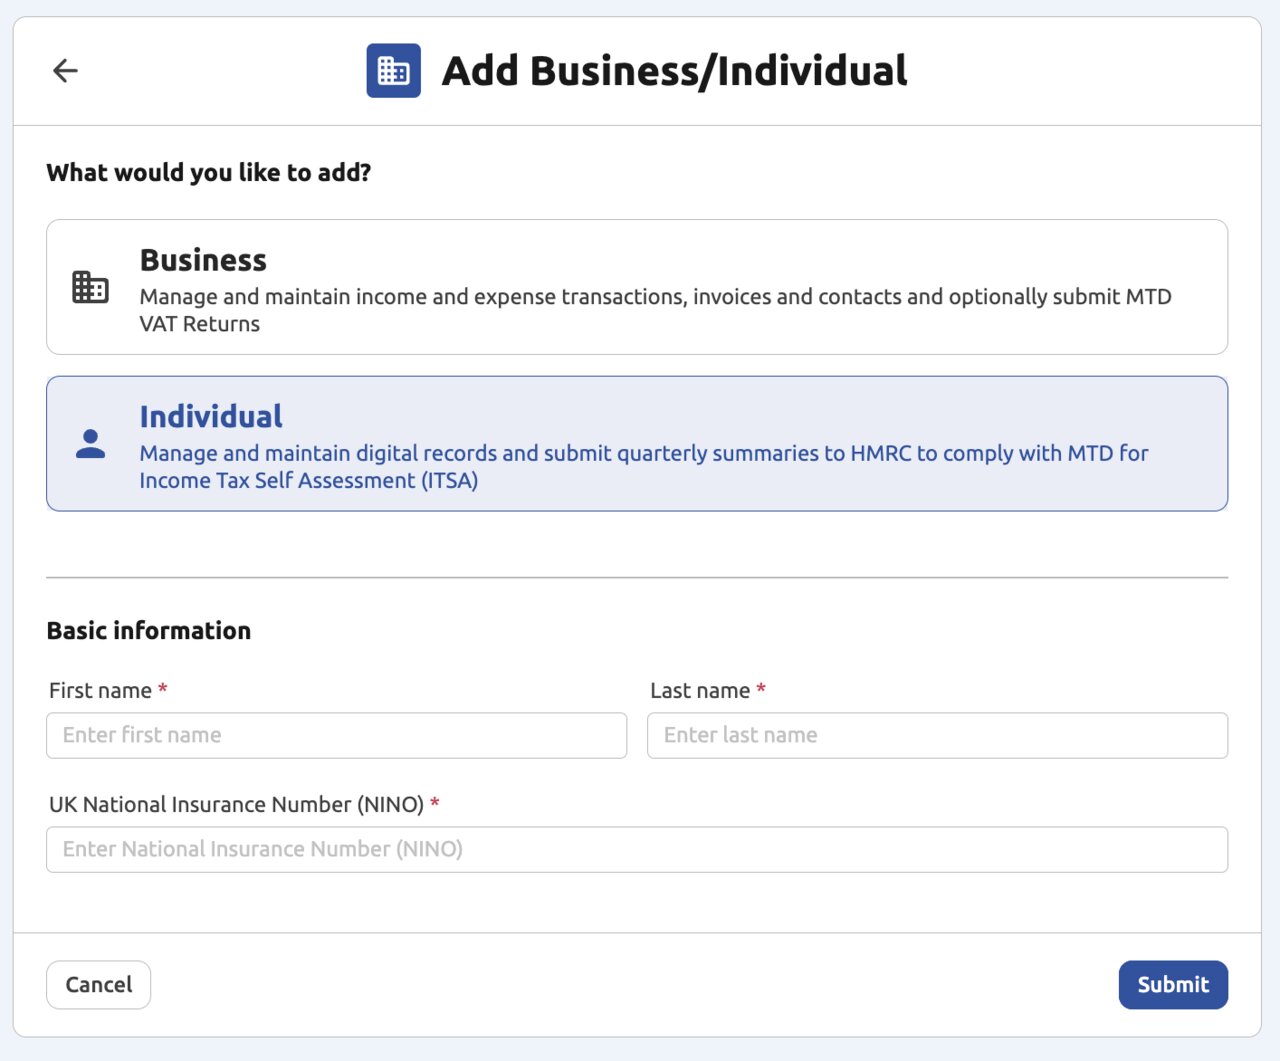Click the Add Business/Individual title
The width and height of the screenshot is (1280, 1061).
pyautogui.click(x=672, y=70)
